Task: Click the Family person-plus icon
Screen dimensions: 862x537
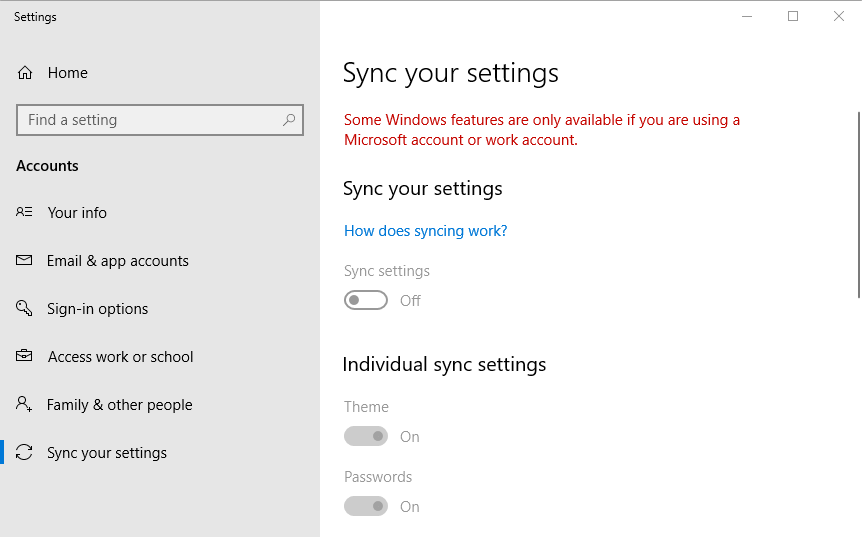Action: point(25,404)
